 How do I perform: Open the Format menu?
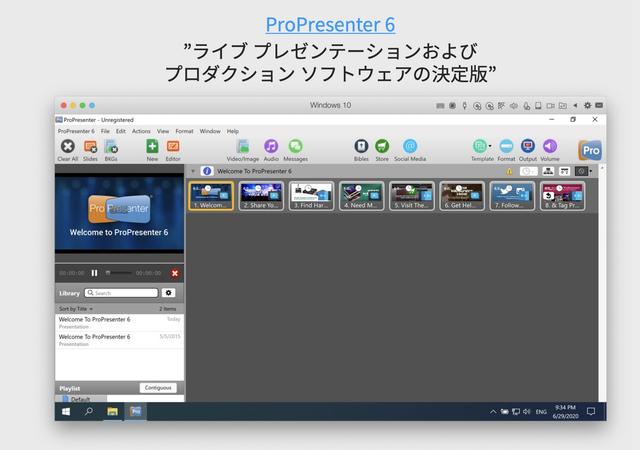(x=184, y=131)
